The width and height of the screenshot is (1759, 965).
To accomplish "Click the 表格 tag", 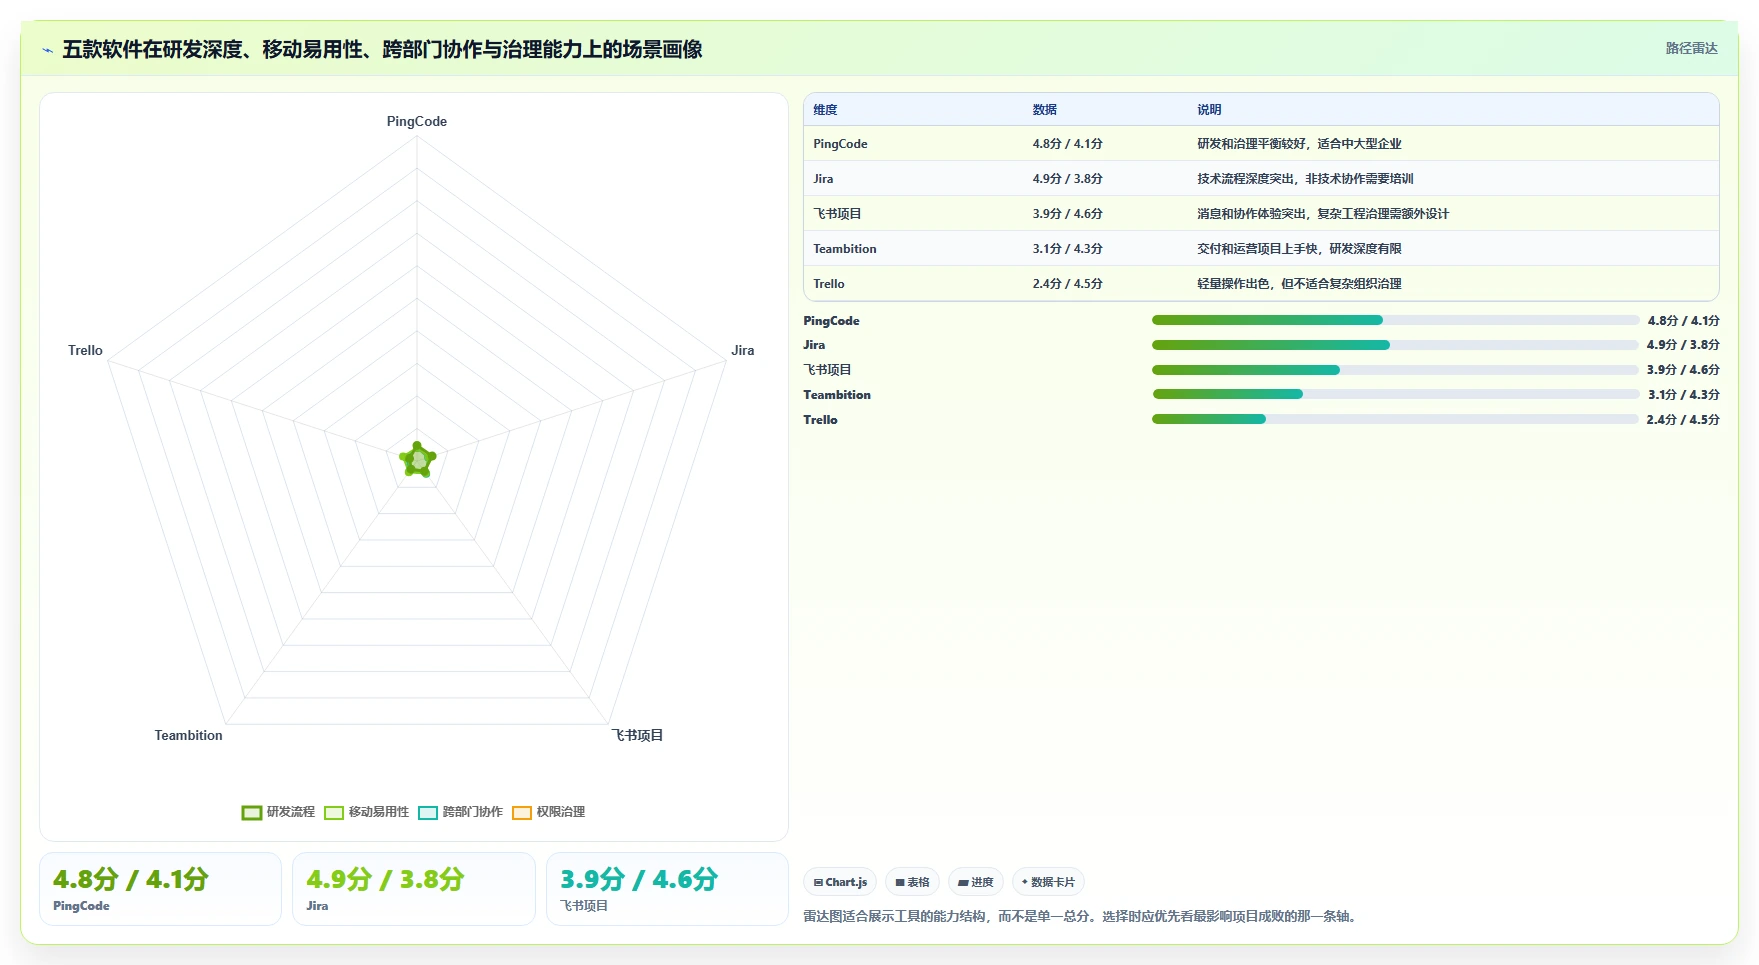I will click(912, 882).
